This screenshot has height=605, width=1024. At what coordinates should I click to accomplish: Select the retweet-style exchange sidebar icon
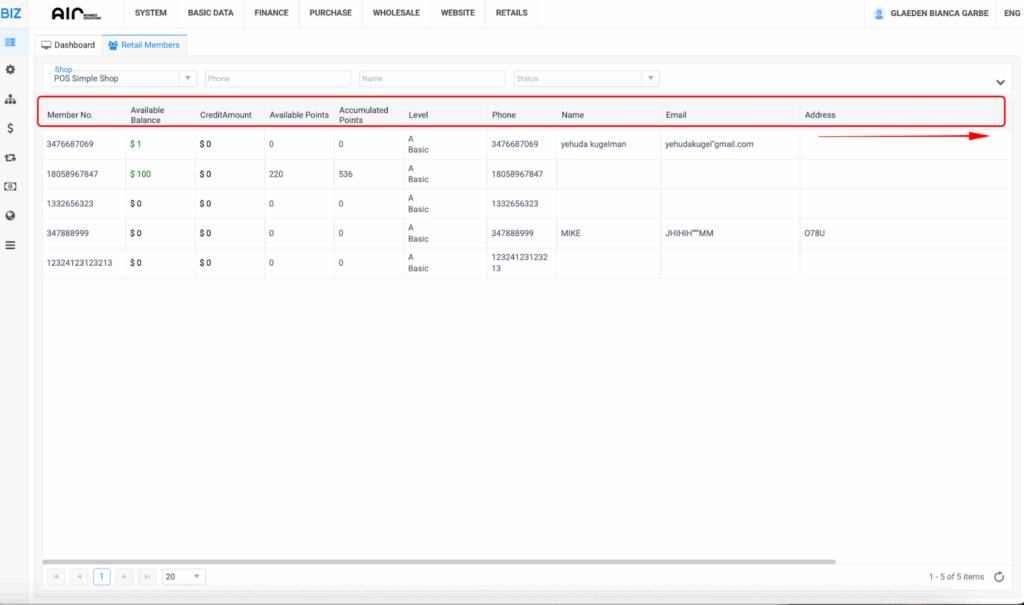coord(10,157)
